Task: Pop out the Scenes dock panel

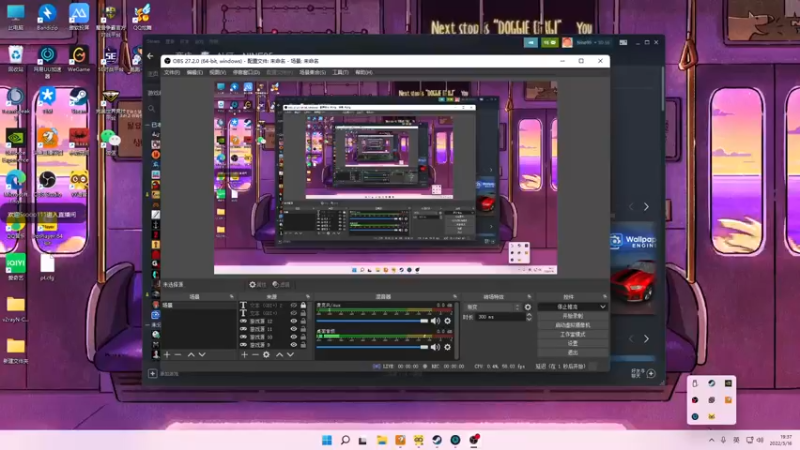Action: coord(232,296)
